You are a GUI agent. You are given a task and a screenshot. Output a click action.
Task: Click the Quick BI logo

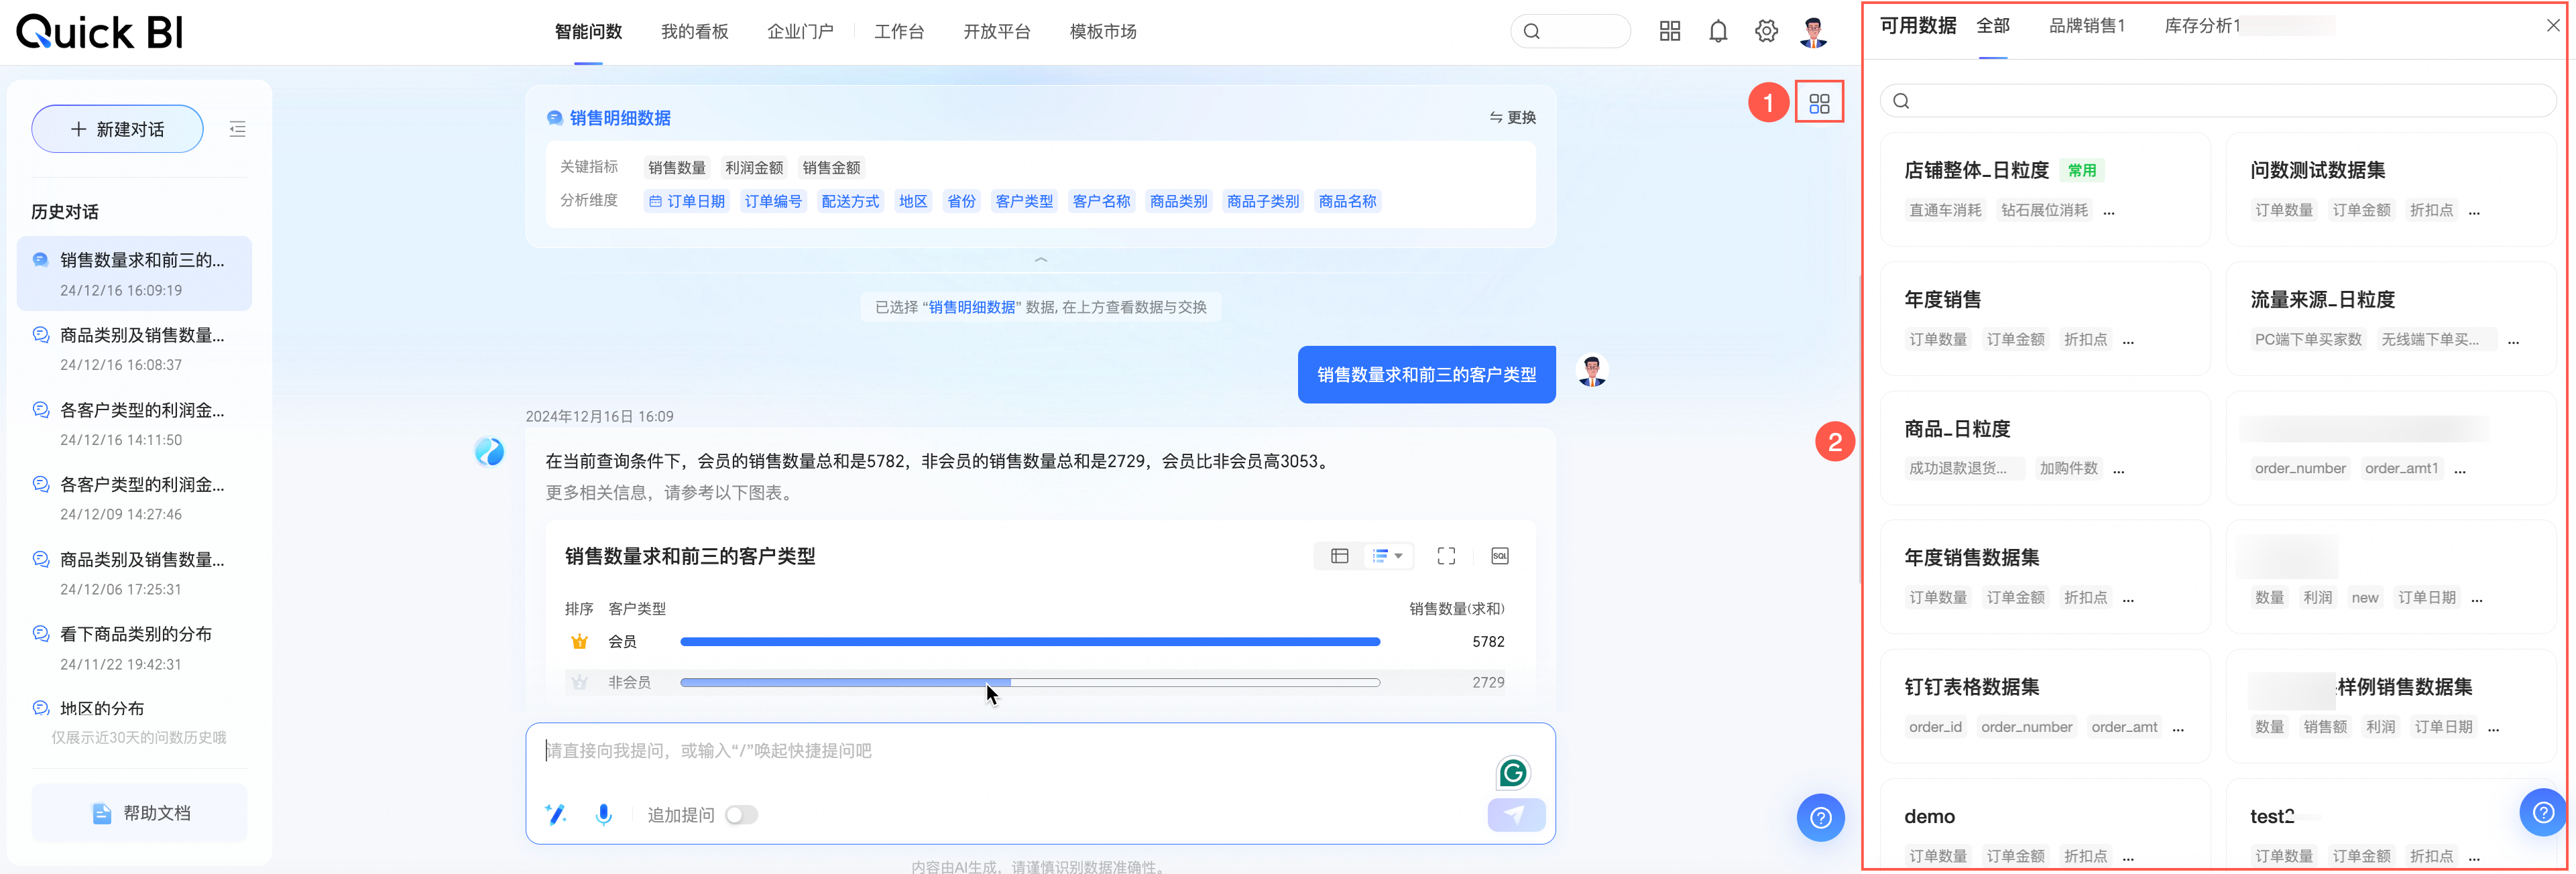(100, 32)
